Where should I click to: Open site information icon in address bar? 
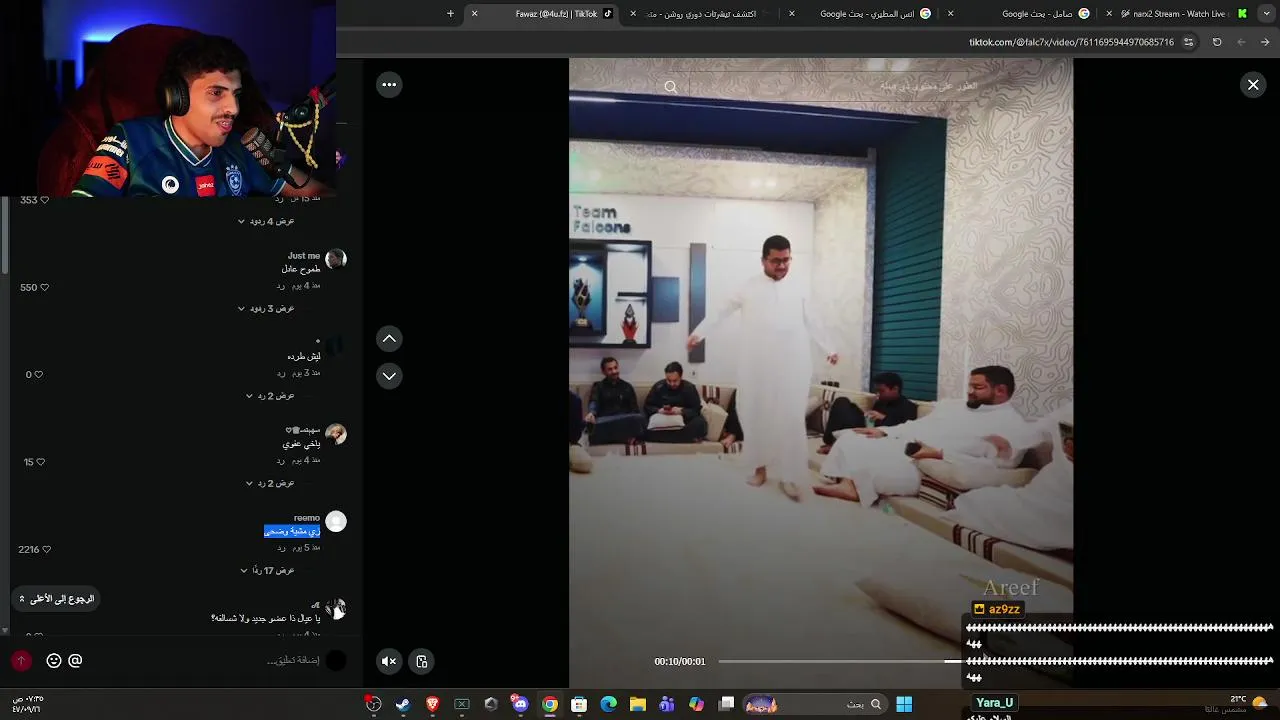point(1188,42)
